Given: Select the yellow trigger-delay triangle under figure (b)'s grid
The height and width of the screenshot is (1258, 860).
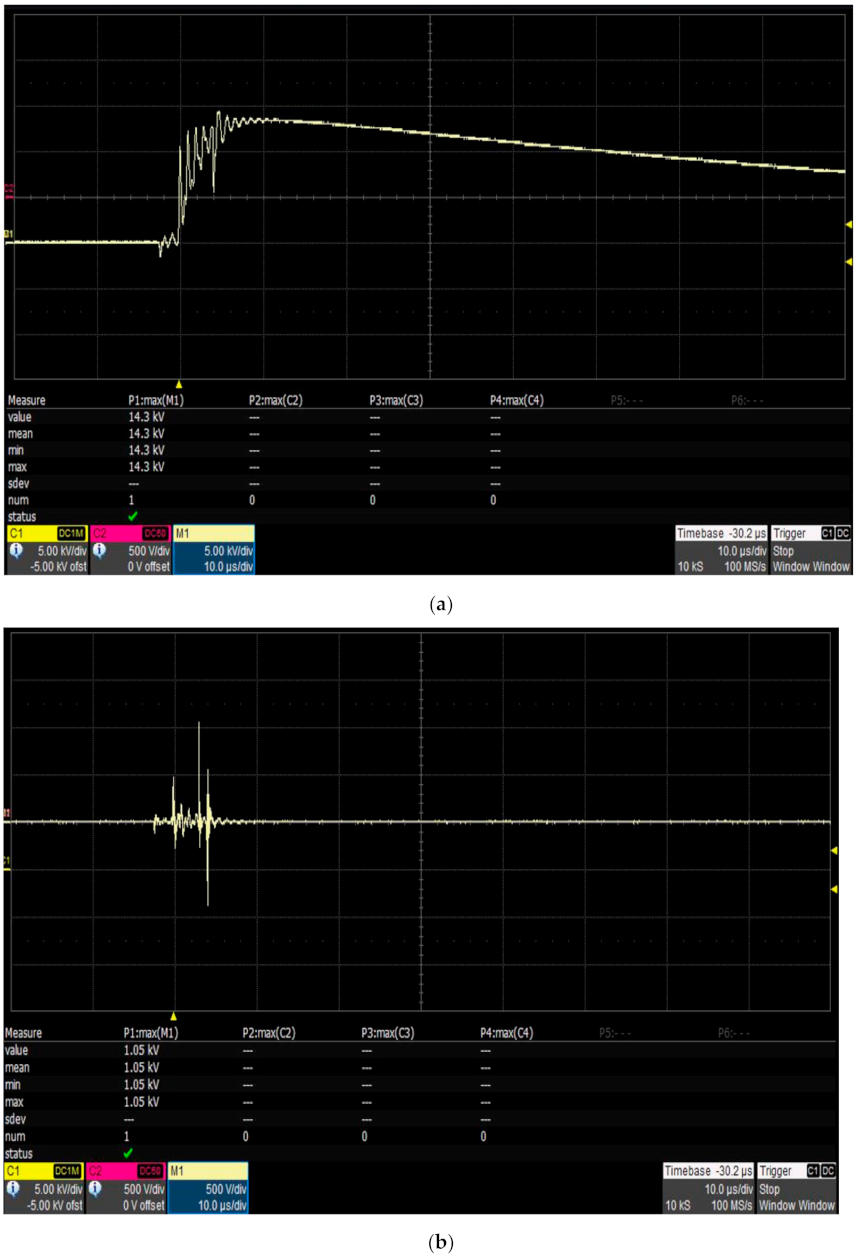Looking at the screenshot, I should (173, 1016).
